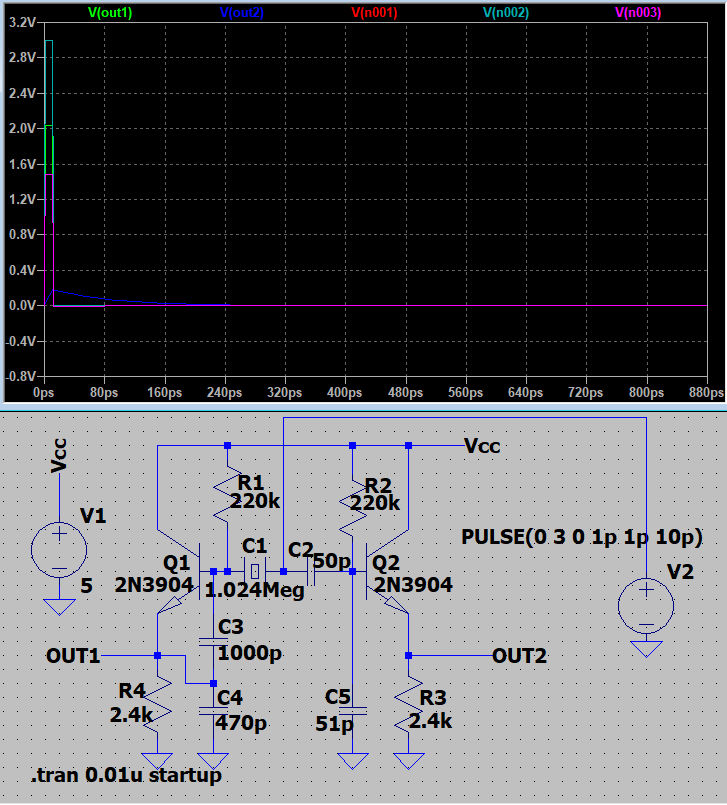Select the V(n002) trace label
The height and width of the screenshot is (805, 727).
click(x=506, y=13)
